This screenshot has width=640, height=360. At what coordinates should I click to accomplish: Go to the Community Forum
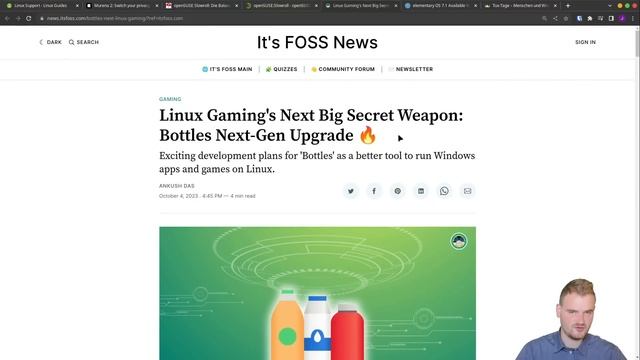tap(343, 69)
